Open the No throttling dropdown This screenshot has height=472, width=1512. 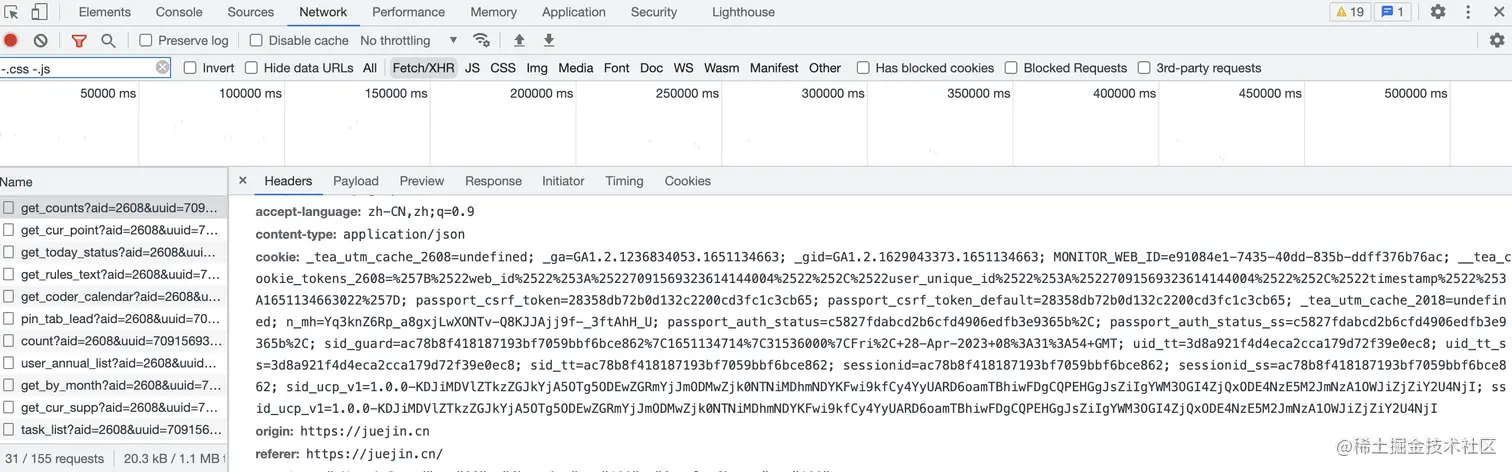tap(408, 40)
